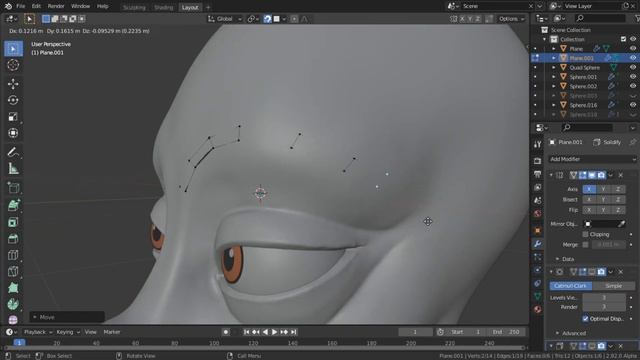Remove the Mirror modifier with its X

tap(620, 175)
